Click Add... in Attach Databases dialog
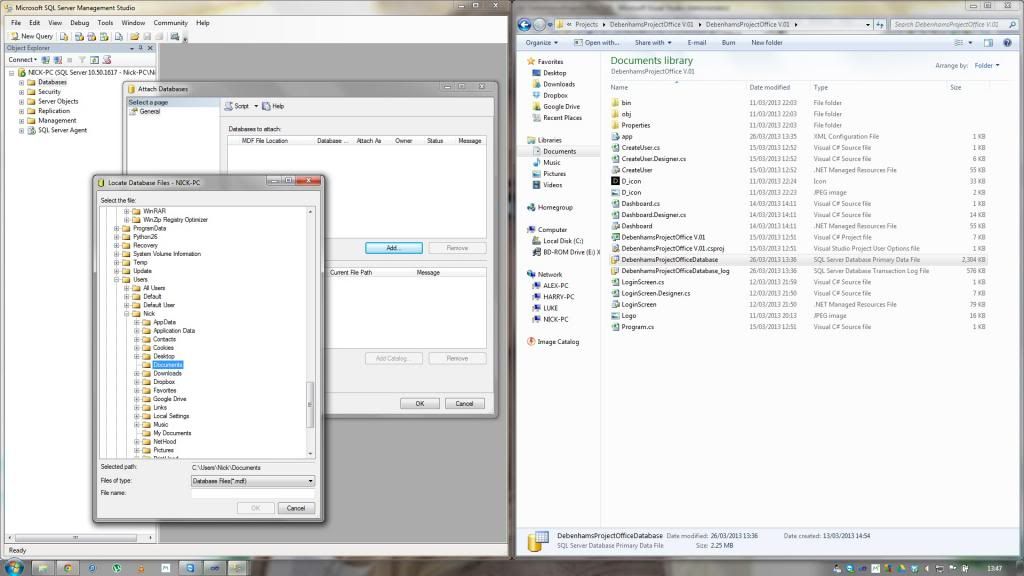This screenshot has height=576, width=1024. point(394,248)
